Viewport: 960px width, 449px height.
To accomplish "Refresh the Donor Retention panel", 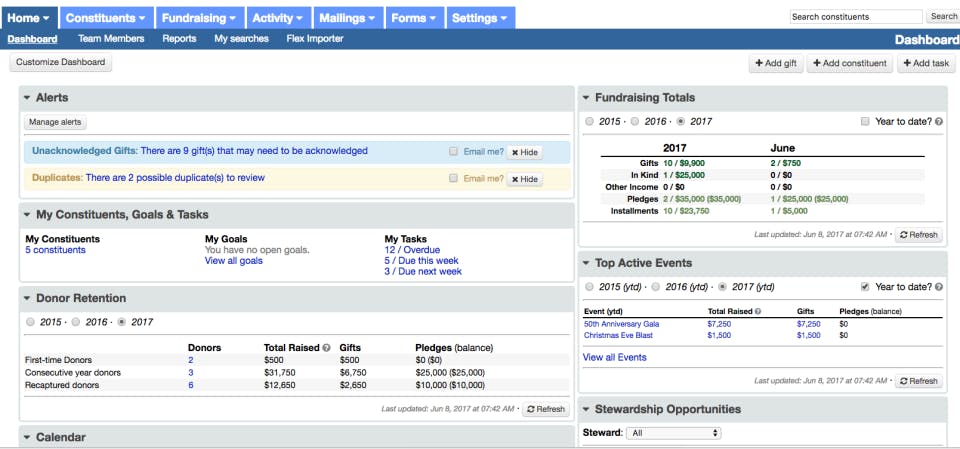I will pyautogui.click(x=546, y=409).
